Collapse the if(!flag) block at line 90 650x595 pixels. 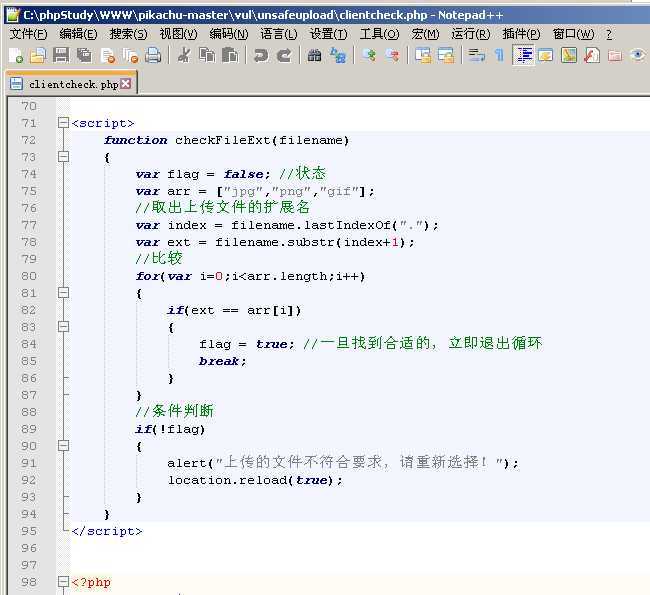[63, 446]
